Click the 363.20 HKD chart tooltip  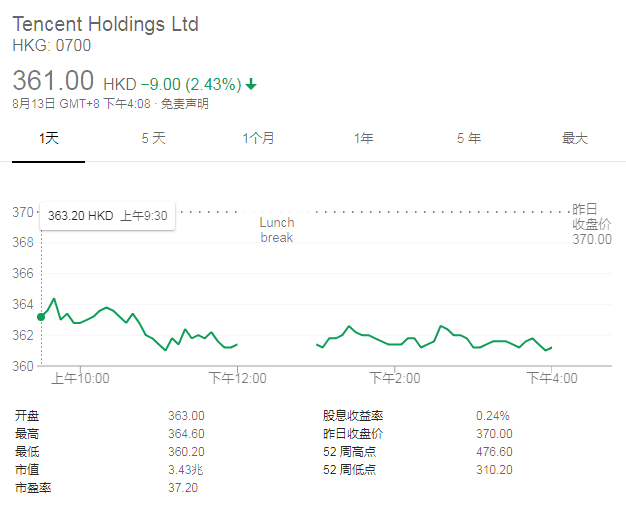pyautogui.click(x=107, y=215)
